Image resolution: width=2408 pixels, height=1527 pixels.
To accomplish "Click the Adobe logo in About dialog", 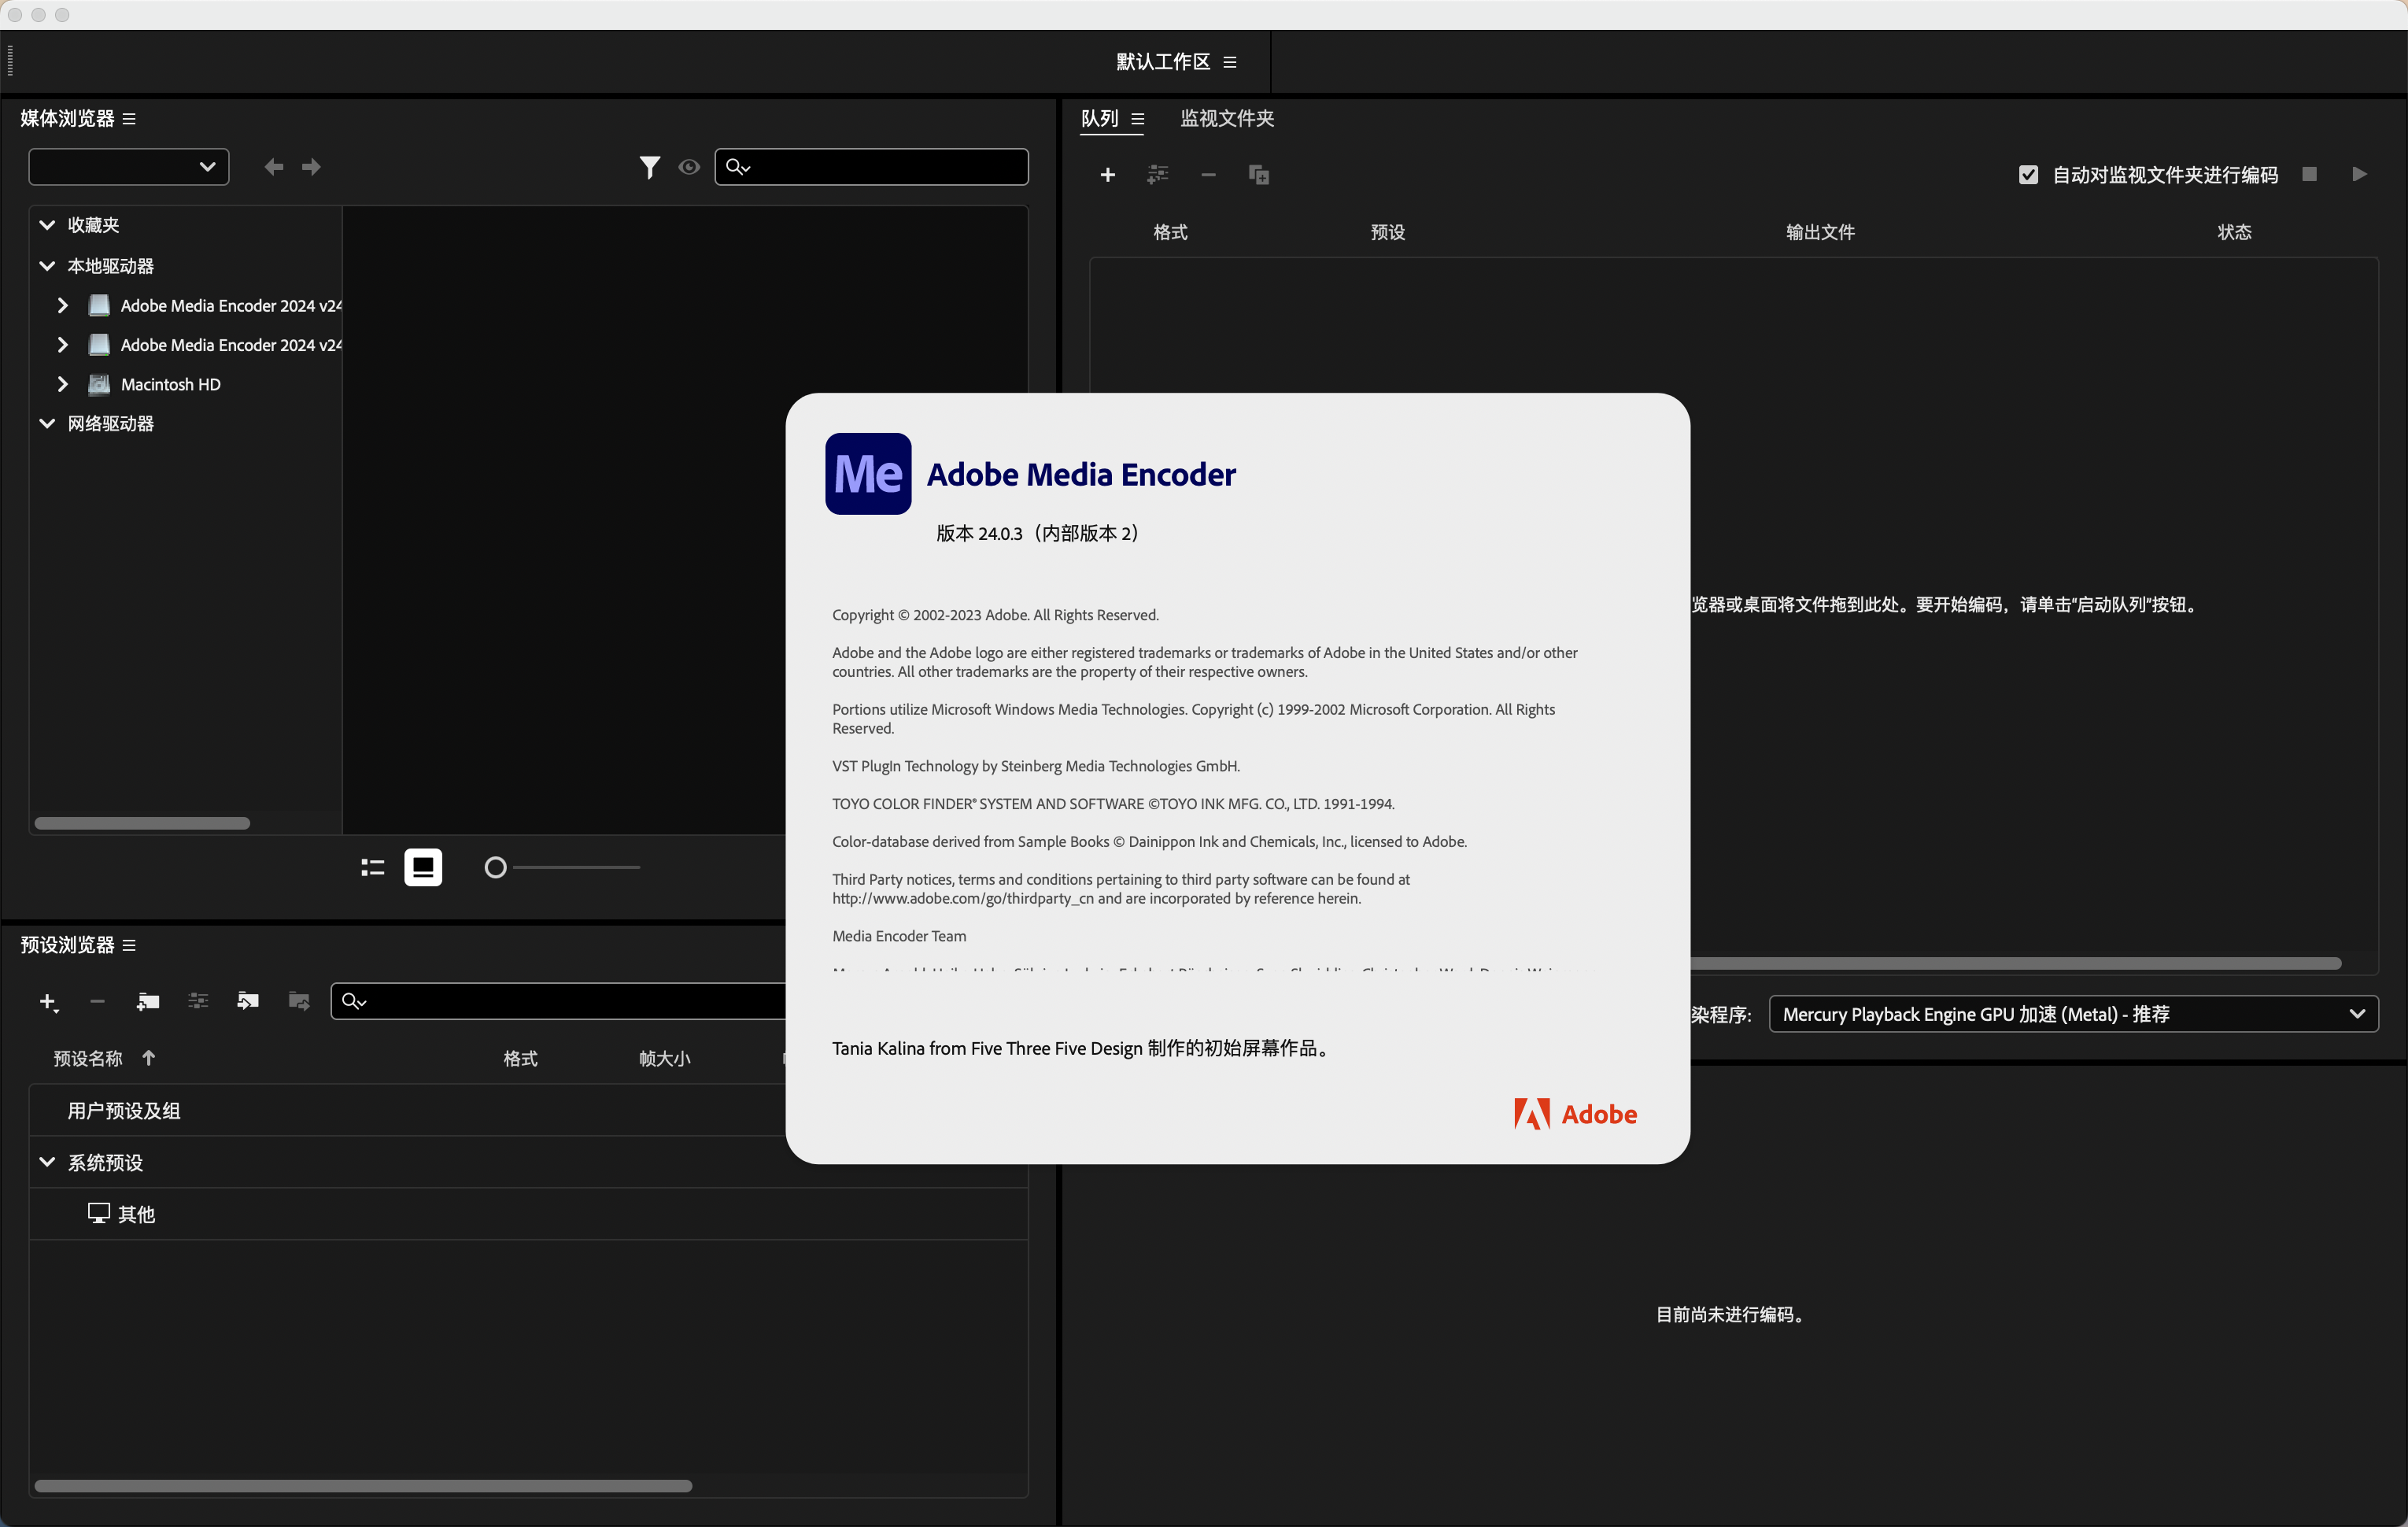I will (x=1575, y=1114).
